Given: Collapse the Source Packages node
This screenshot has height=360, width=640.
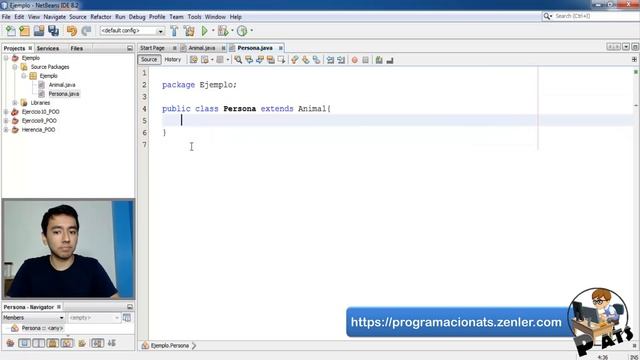Looking at the screenshot, I should pos(15,67).
